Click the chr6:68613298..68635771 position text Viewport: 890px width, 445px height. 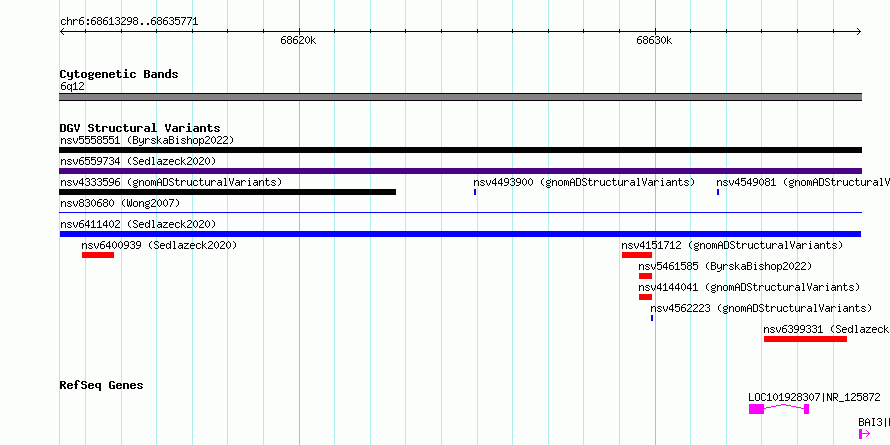(129, 22)
